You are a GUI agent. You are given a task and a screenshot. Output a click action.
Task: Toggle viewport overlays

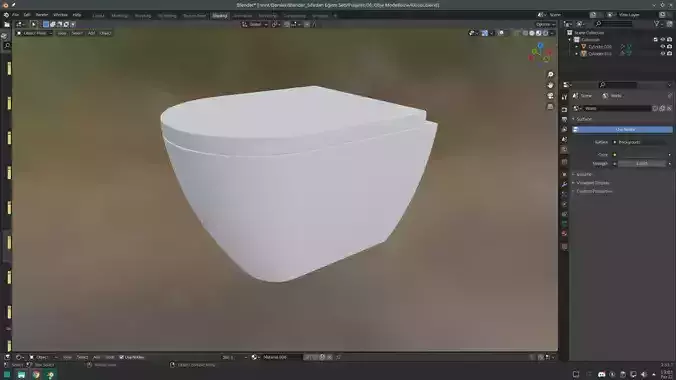coord(501,33)
